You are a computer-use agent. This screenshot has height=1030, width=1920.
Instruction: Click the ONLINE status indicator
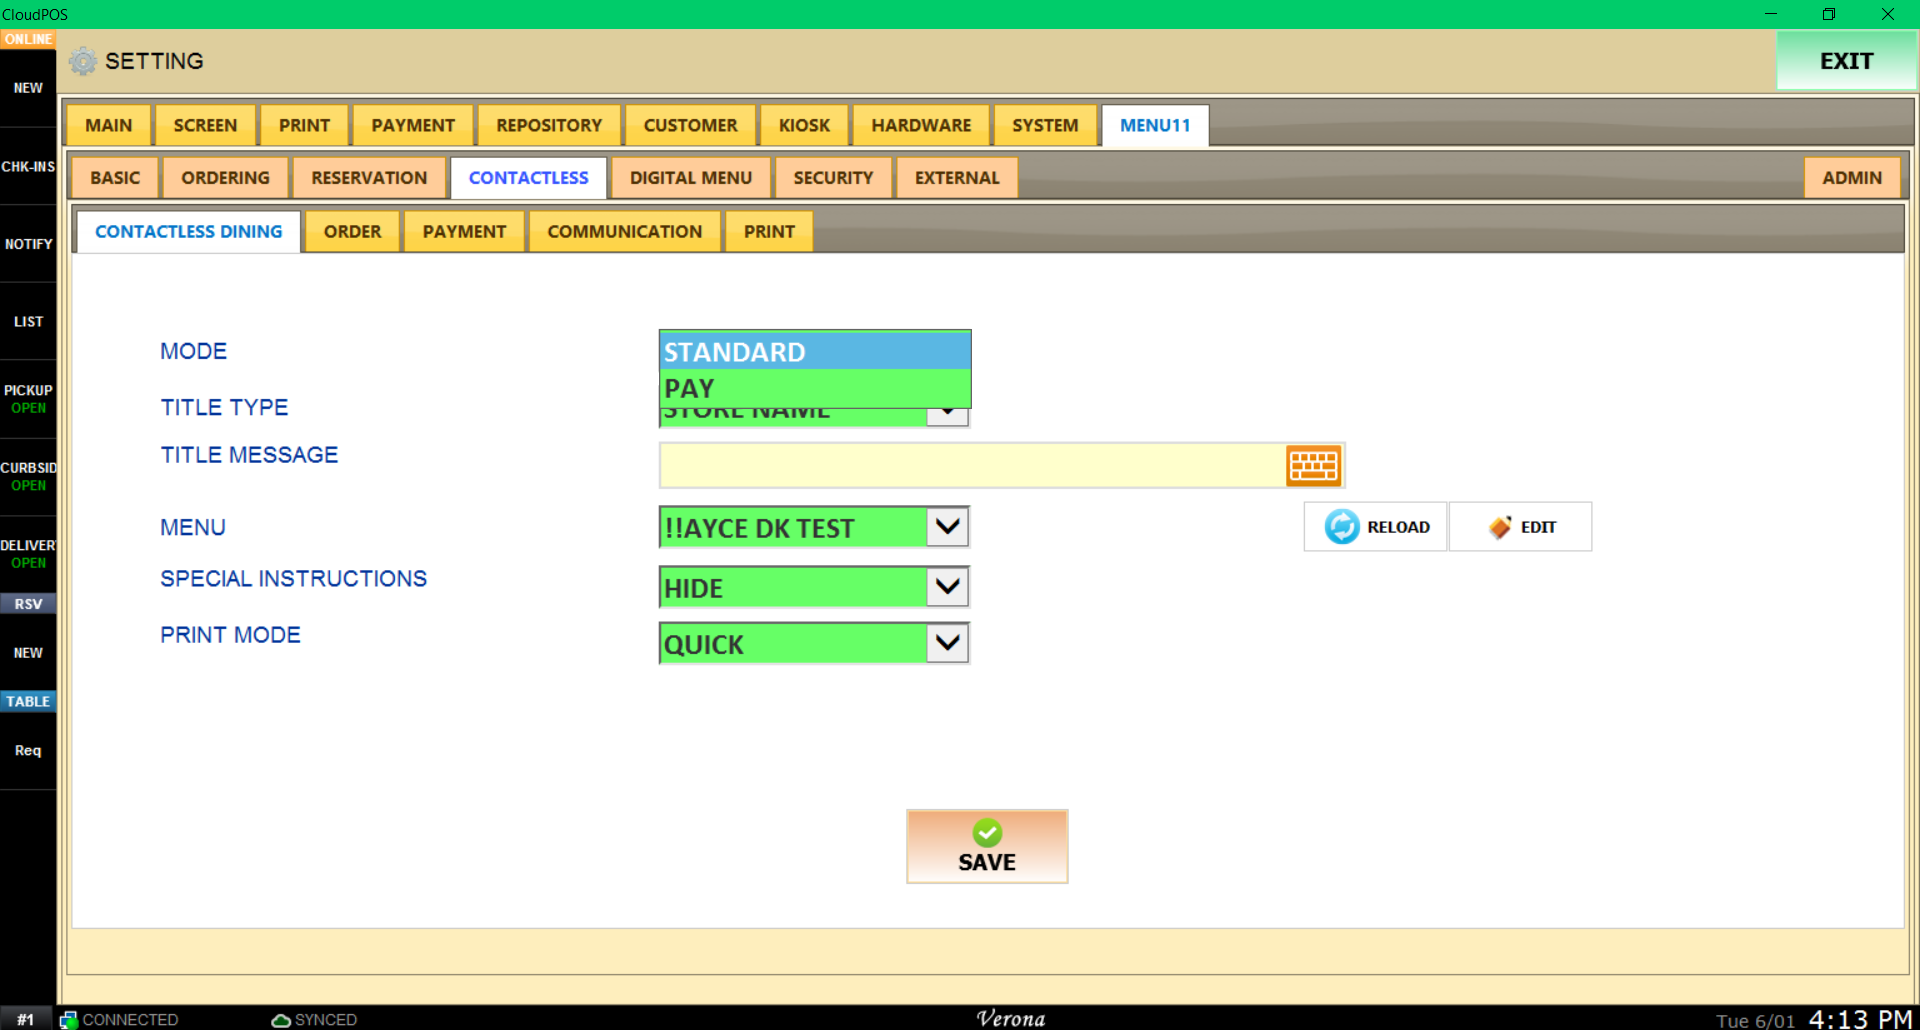coord(28,39)
